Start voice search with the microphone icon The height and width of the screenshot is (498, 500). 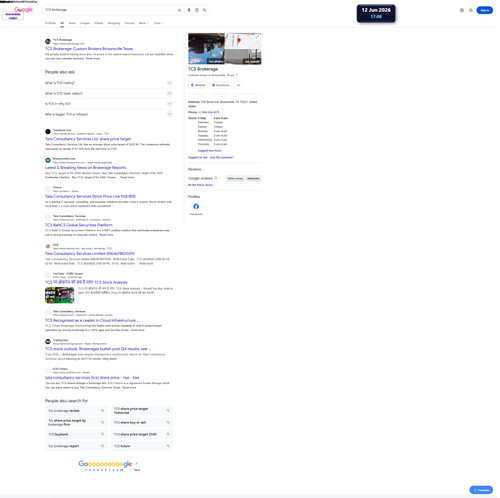coord(189,10)
